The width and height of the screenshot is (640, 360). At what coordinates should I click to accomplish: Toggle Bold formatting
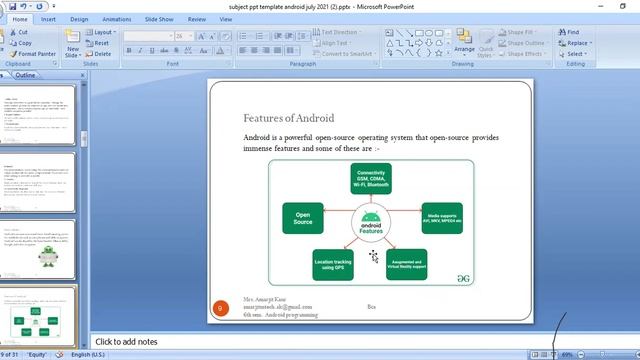(129, 51)
